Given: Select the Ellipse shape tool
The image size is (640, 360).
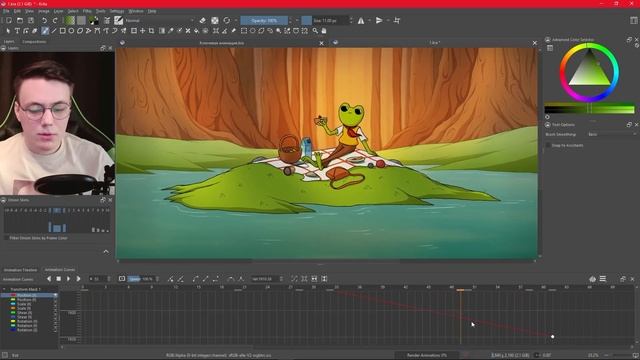Looking at the screenshot, I should [x=71, y=31].
